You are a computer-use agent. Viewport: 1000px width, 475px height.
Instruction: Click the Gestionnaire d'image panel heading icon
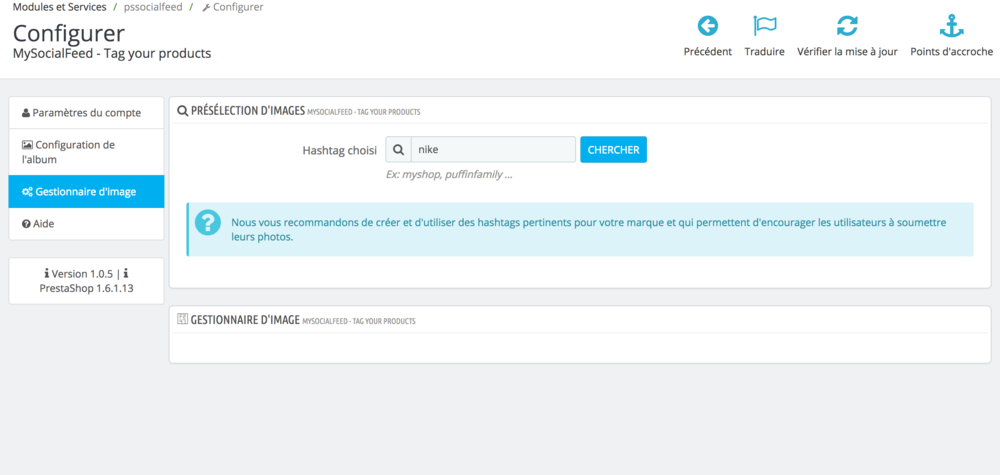(x=182, y=319)
